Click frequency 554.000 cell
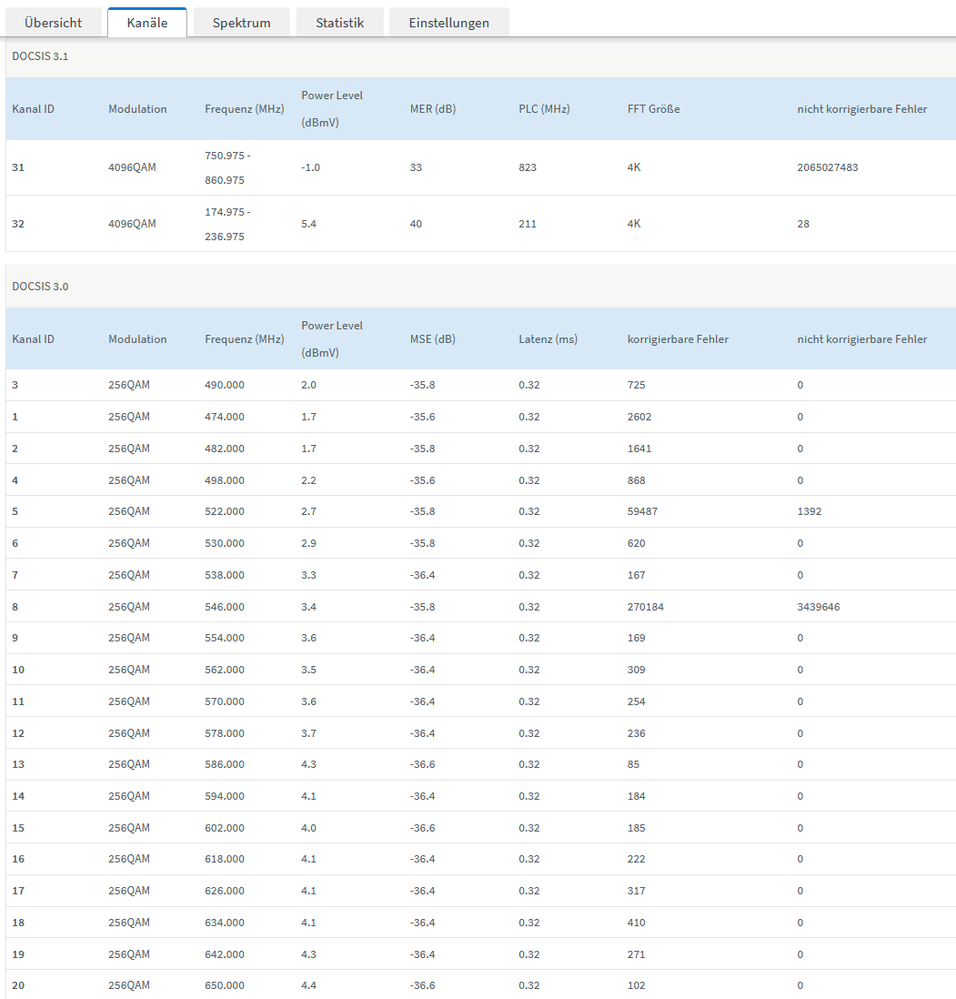Viewport: 956px width, 999px height. pyautogui.click(x=224, y=638)
